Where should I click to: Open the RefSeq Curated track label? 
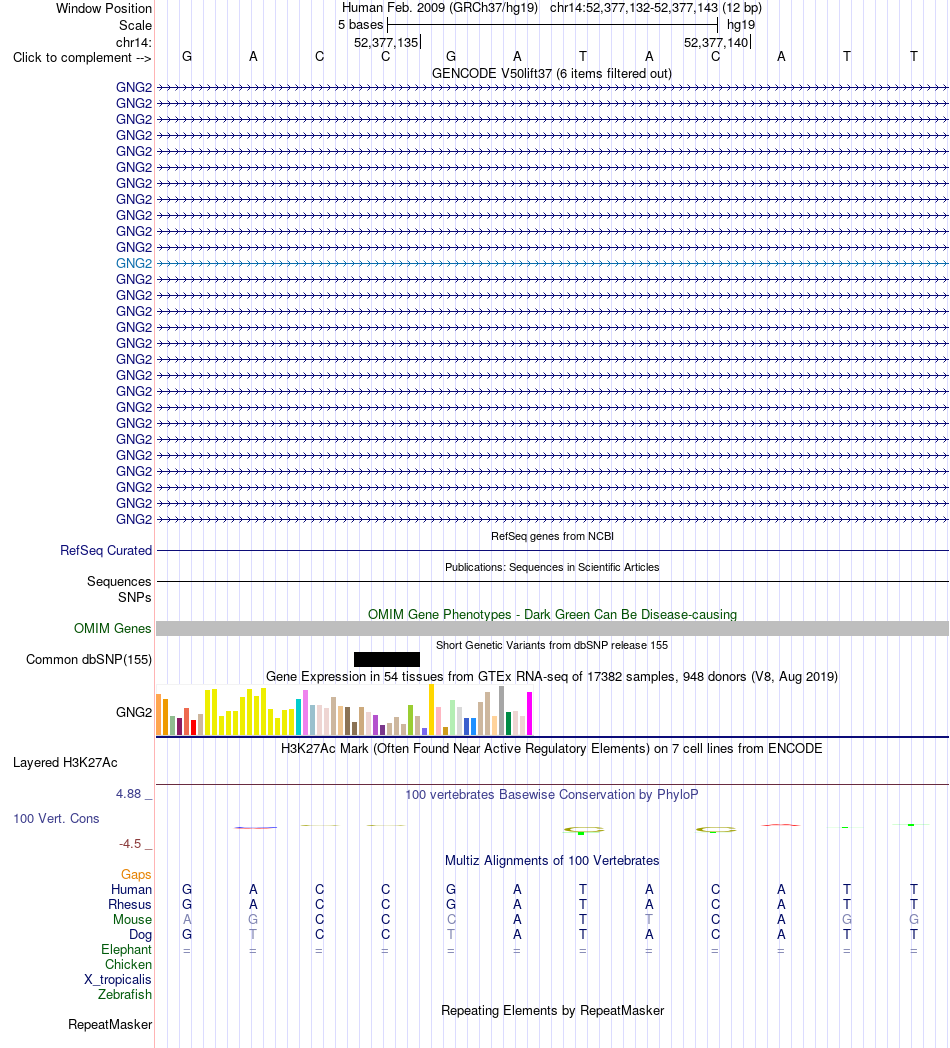(106, 551)
